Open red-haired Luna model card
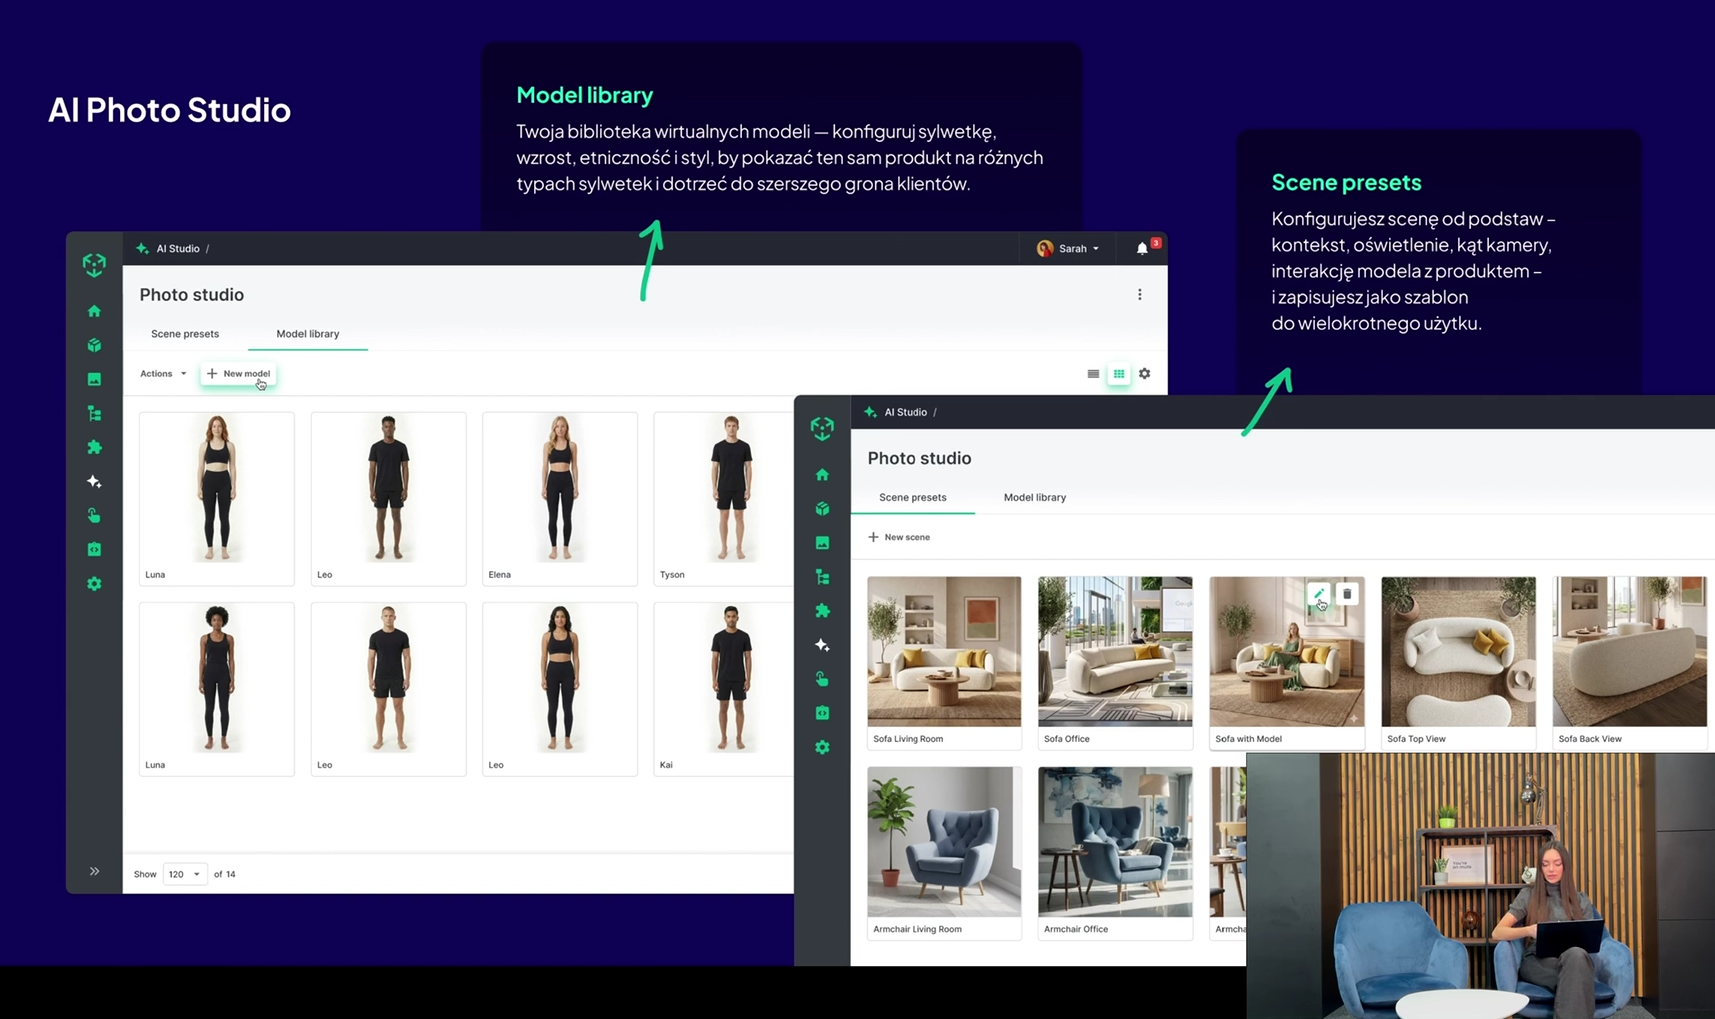 (x=217, y=498)
